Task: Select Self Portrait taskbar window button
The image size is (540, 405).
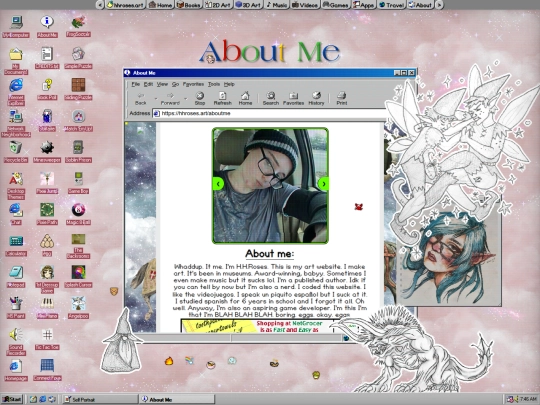Action: (x=100, y=399)
